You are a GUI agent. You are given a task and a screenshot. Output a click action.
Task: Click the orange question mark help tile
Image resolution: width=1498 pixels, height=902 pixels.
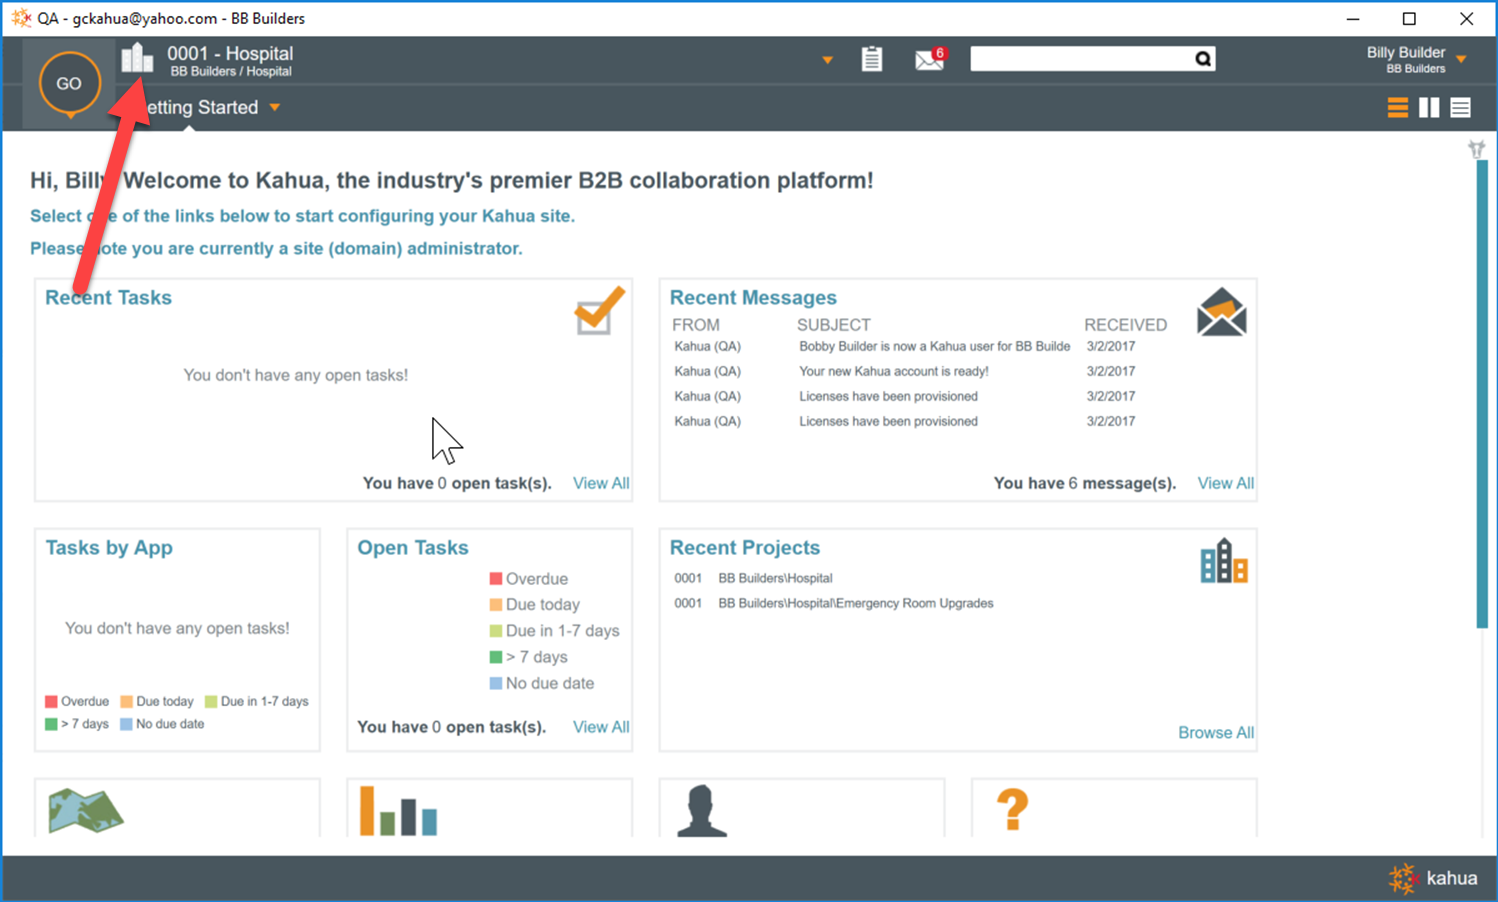coord(1012,809)
